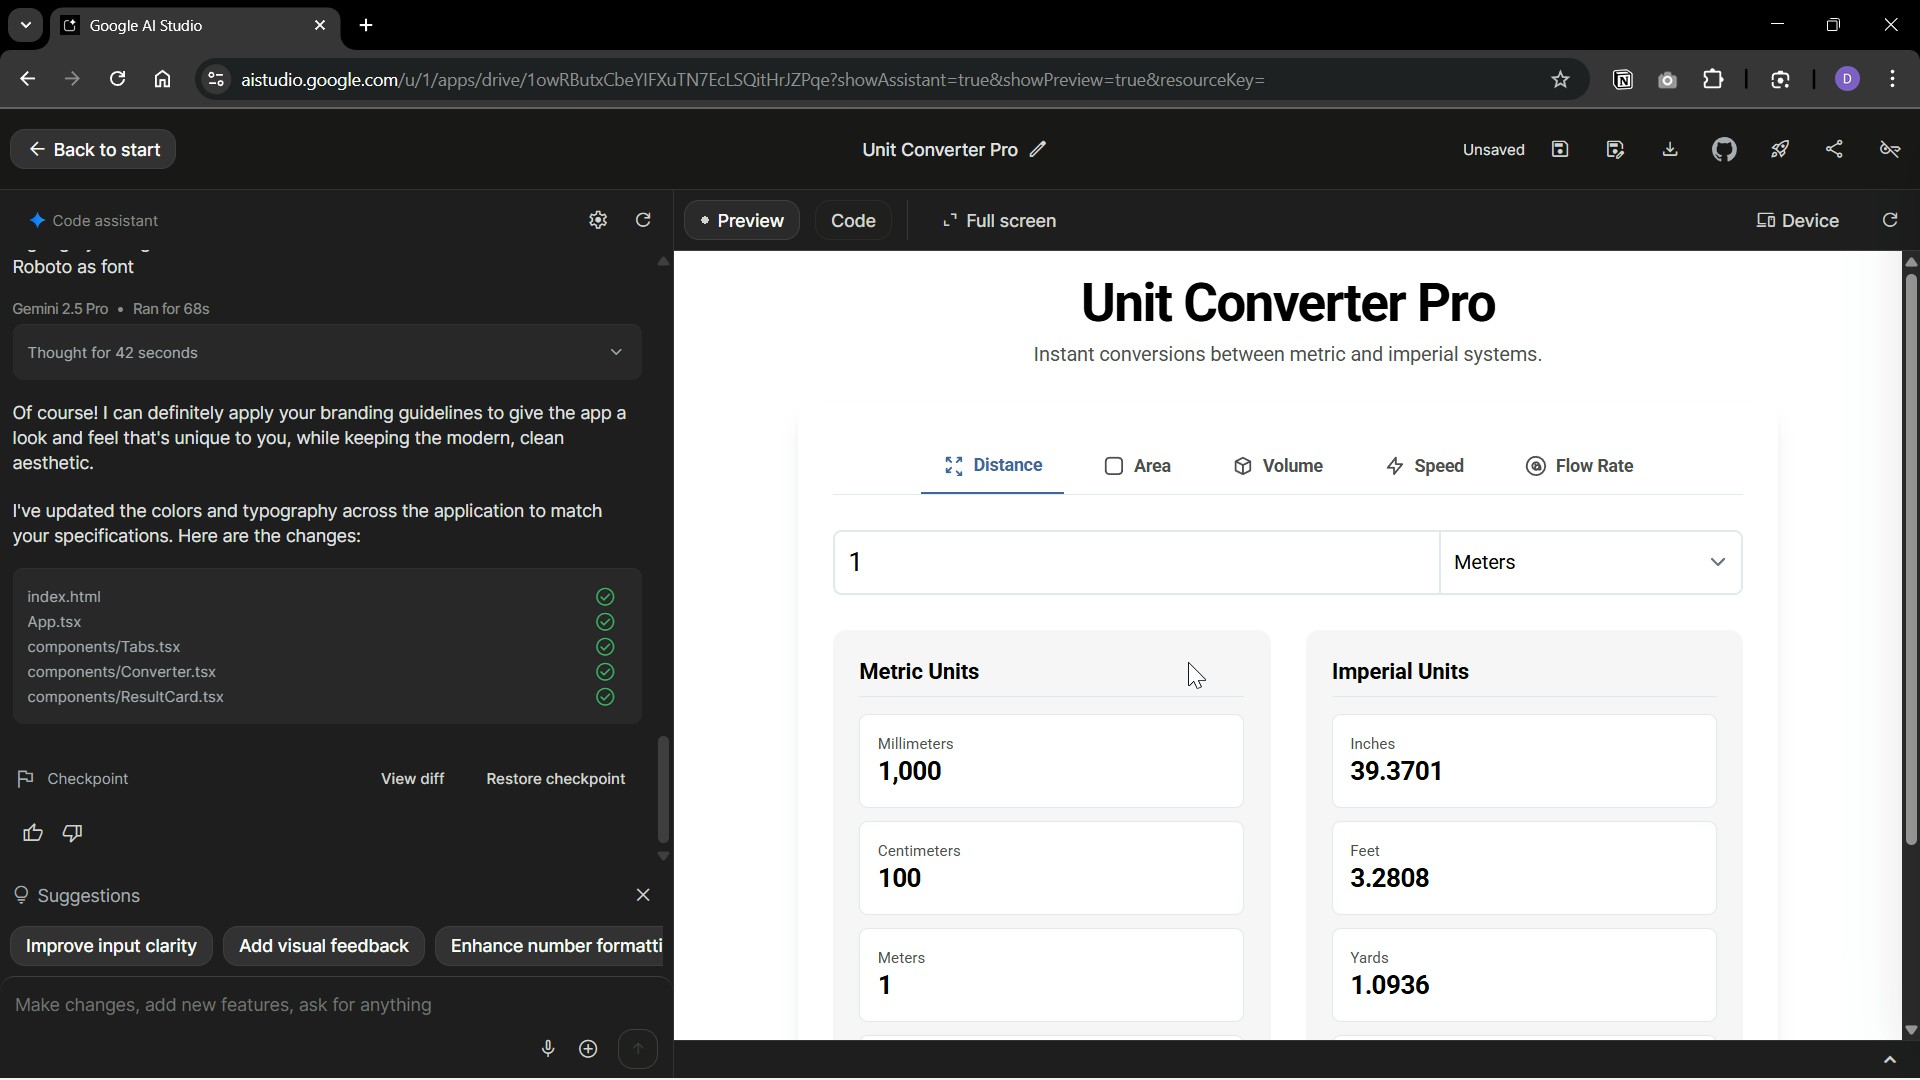This screenshot has height=1080, width=1920.
Task: Click the rocket deploy icon
Action: coord(1780,150)
